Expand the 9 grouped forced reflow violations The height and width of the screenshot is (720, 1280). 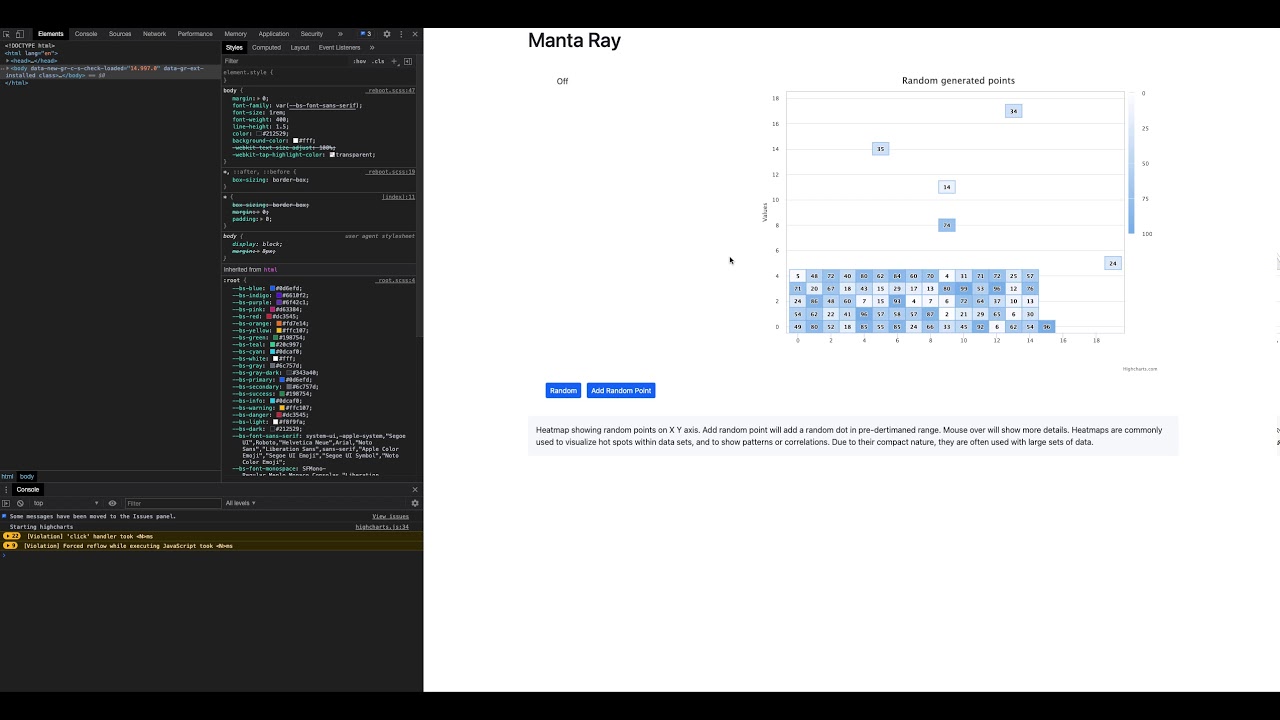11,546
